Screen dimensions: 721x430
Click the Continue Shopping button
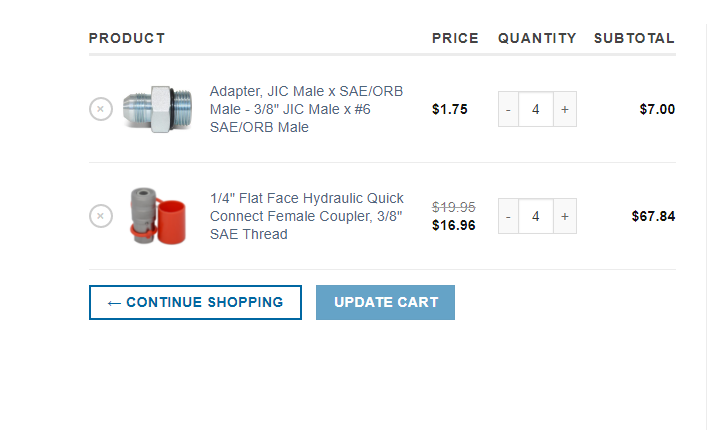pos(195,302)
